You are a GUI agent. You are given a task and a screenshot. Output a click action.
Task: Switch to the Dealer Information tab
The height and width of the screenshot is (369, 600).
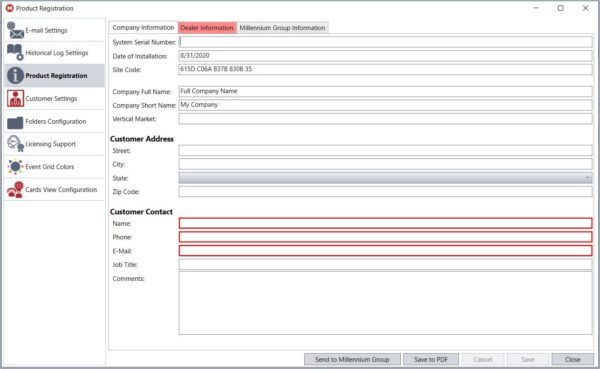(207, 28)
